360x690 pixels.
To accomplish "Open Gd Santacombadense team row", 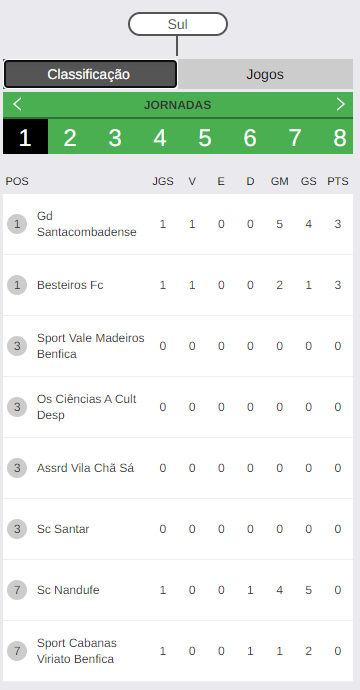I will (x=178, y=224).
